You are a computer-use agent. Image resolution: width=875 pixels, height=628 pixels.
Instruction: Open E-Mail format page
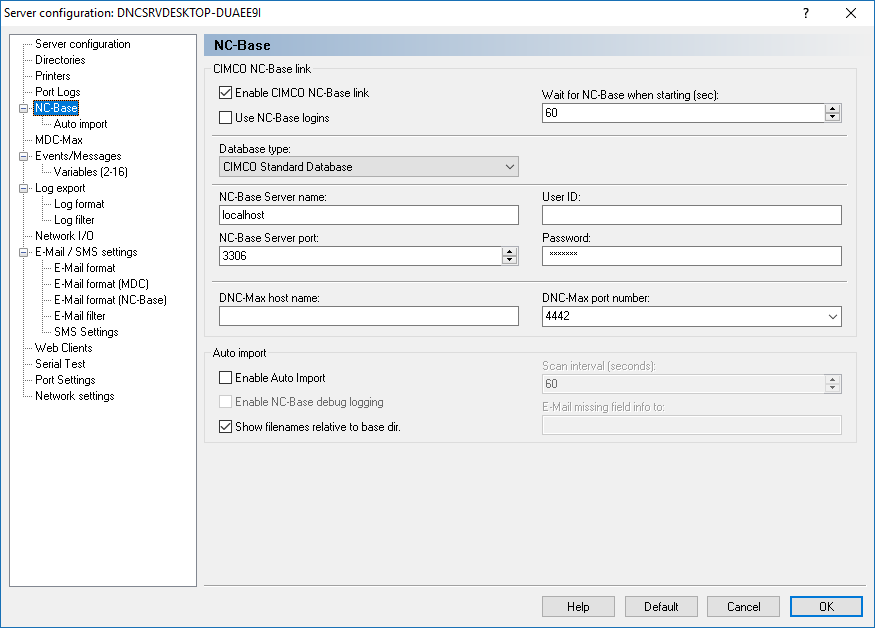tap(85, 268)
